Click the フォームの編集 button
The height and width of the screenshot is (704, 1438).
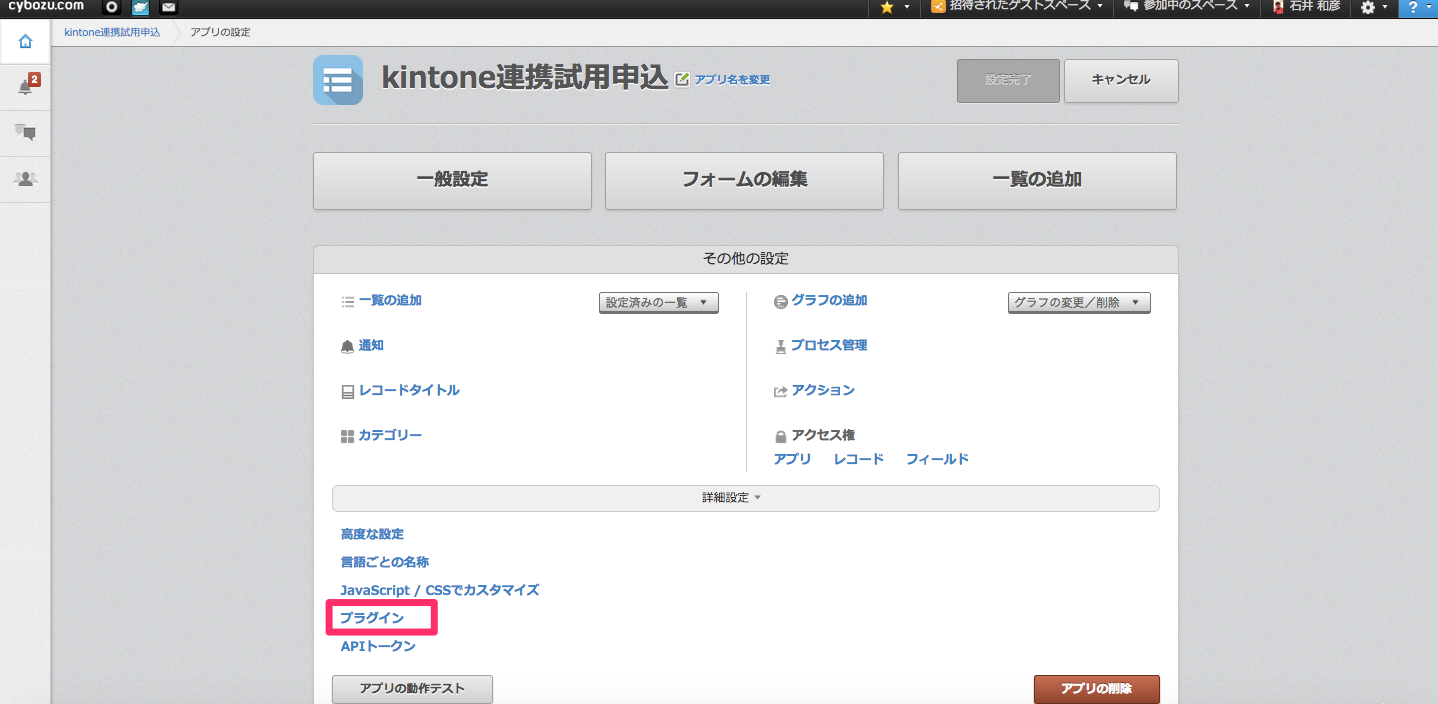click(x=744, y=180)
